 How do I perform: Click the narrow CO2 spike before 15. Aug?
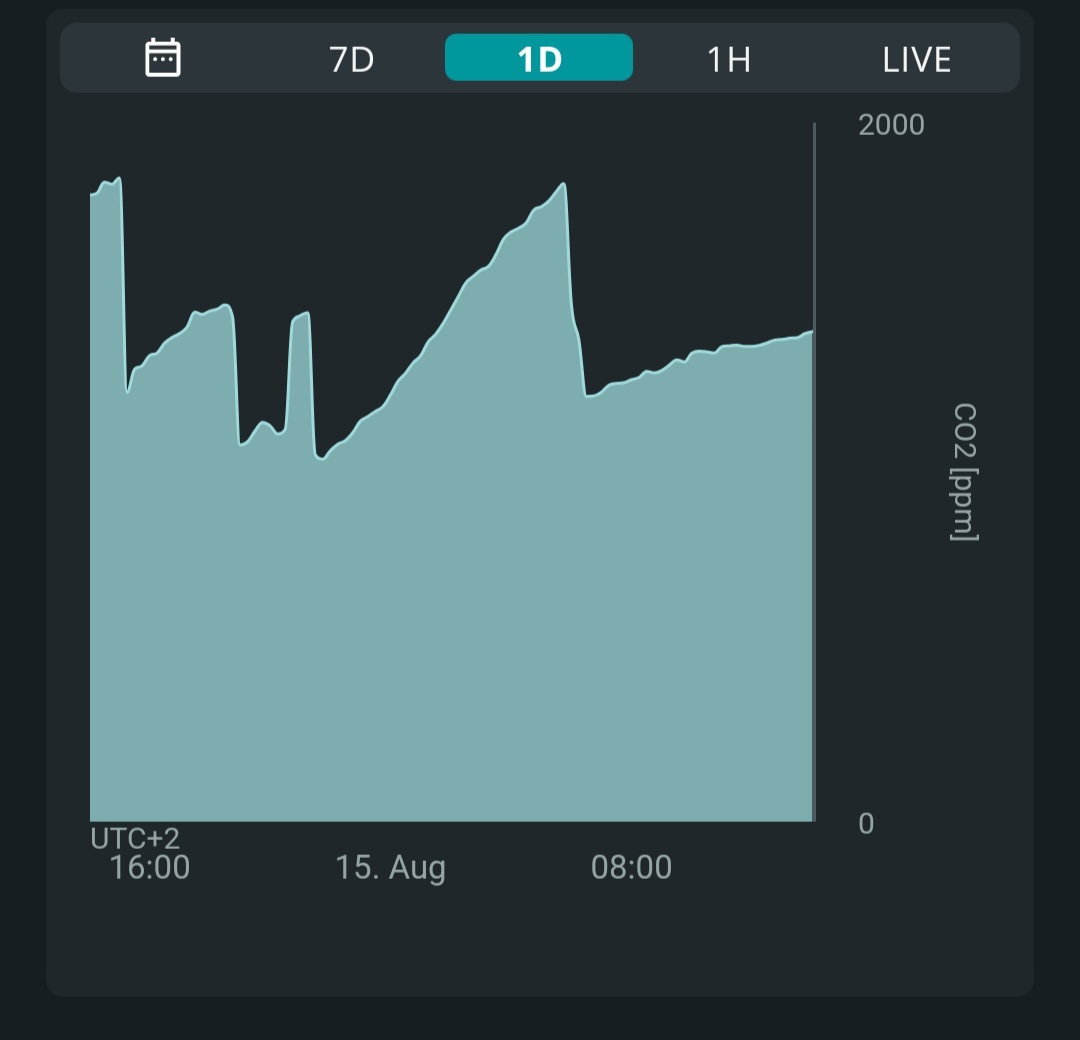[x=301, y=316]
